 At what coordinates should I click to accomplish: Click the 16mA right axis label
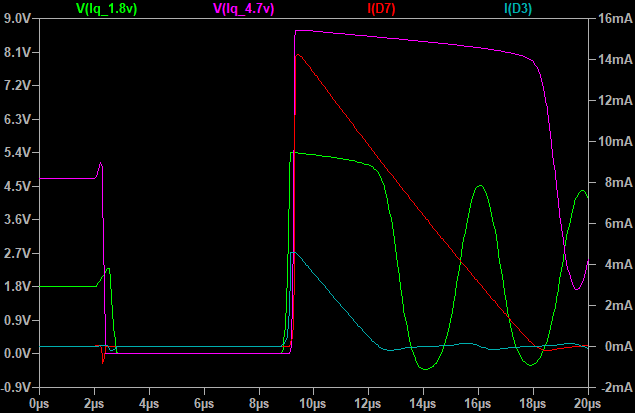[x=615, y=19]
